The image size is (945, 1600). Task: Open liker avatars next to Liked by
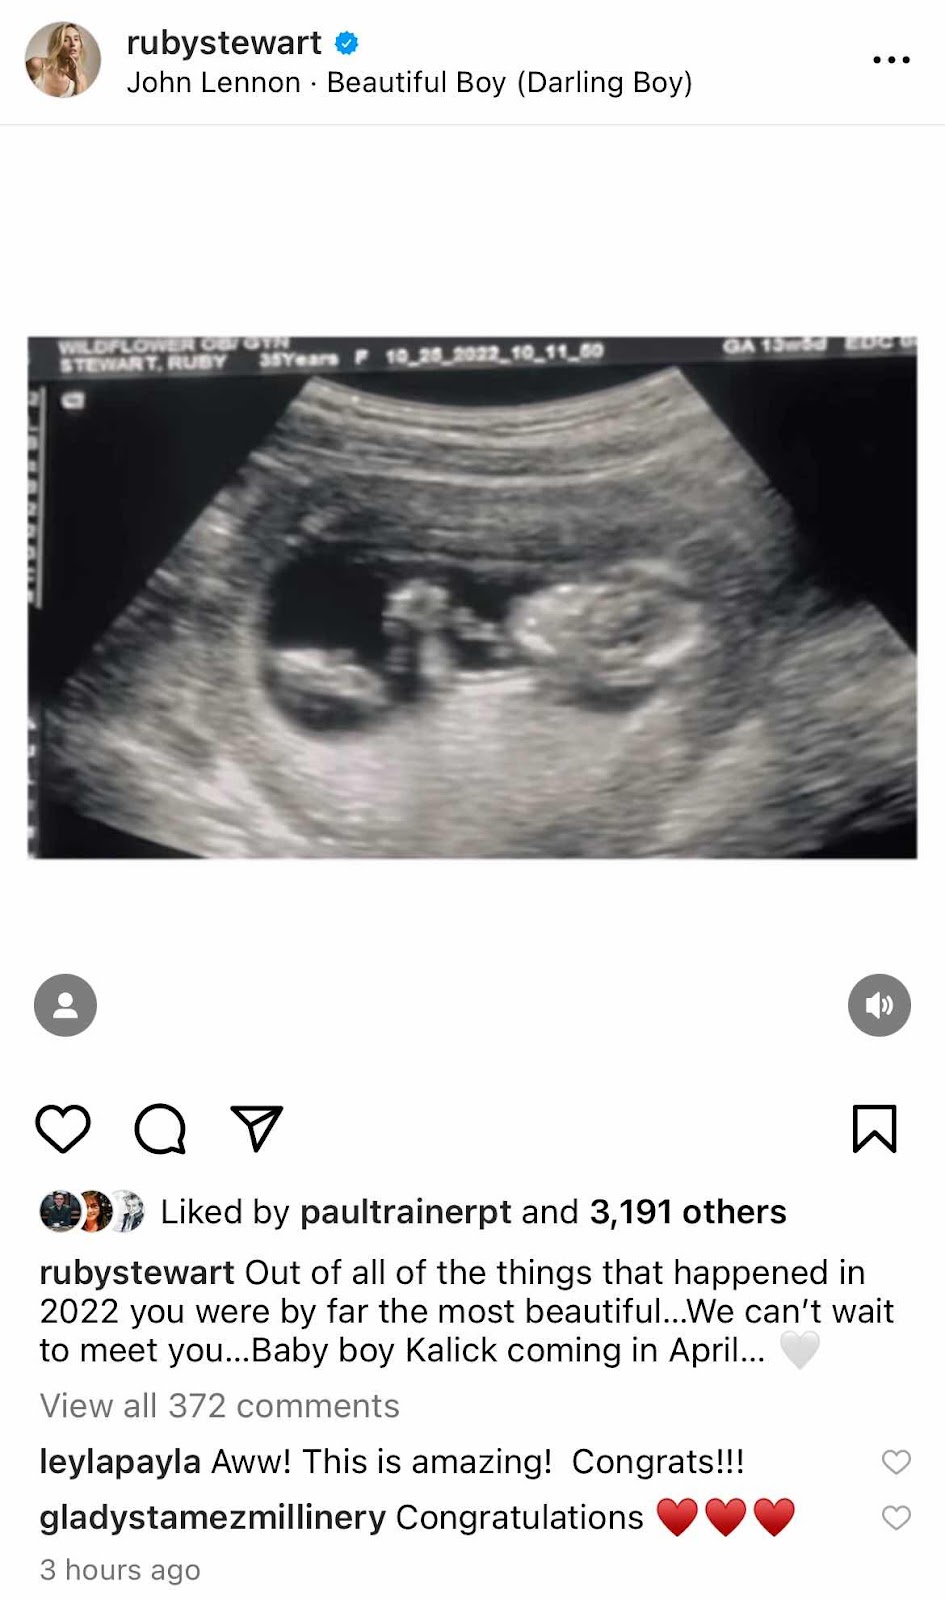(92, 1211)
